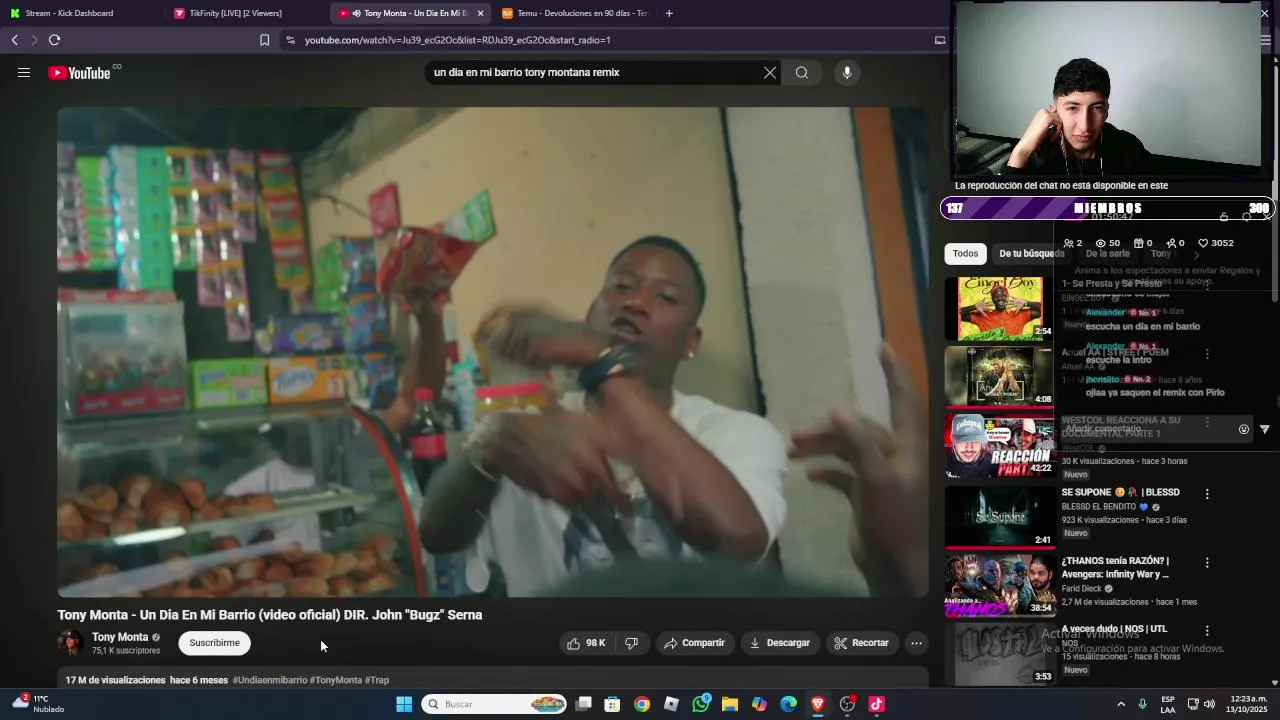Open options for A veces dudo | NOS video
Image resolution: width=1280 pixels, height=720 pixels.
pyautogui.click(x=1207, y=631)
